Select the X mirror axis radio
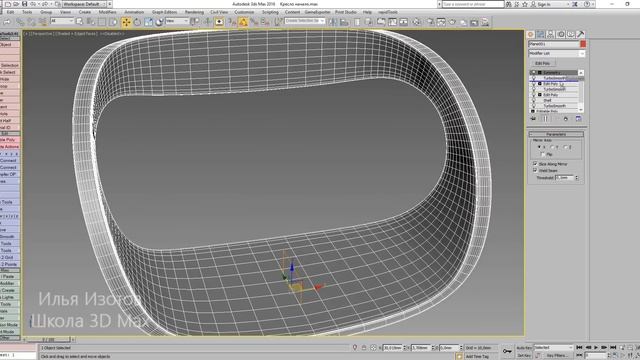The width and height of the screenshot is (640, 360). pyautogui.click(x=540, y=147)
